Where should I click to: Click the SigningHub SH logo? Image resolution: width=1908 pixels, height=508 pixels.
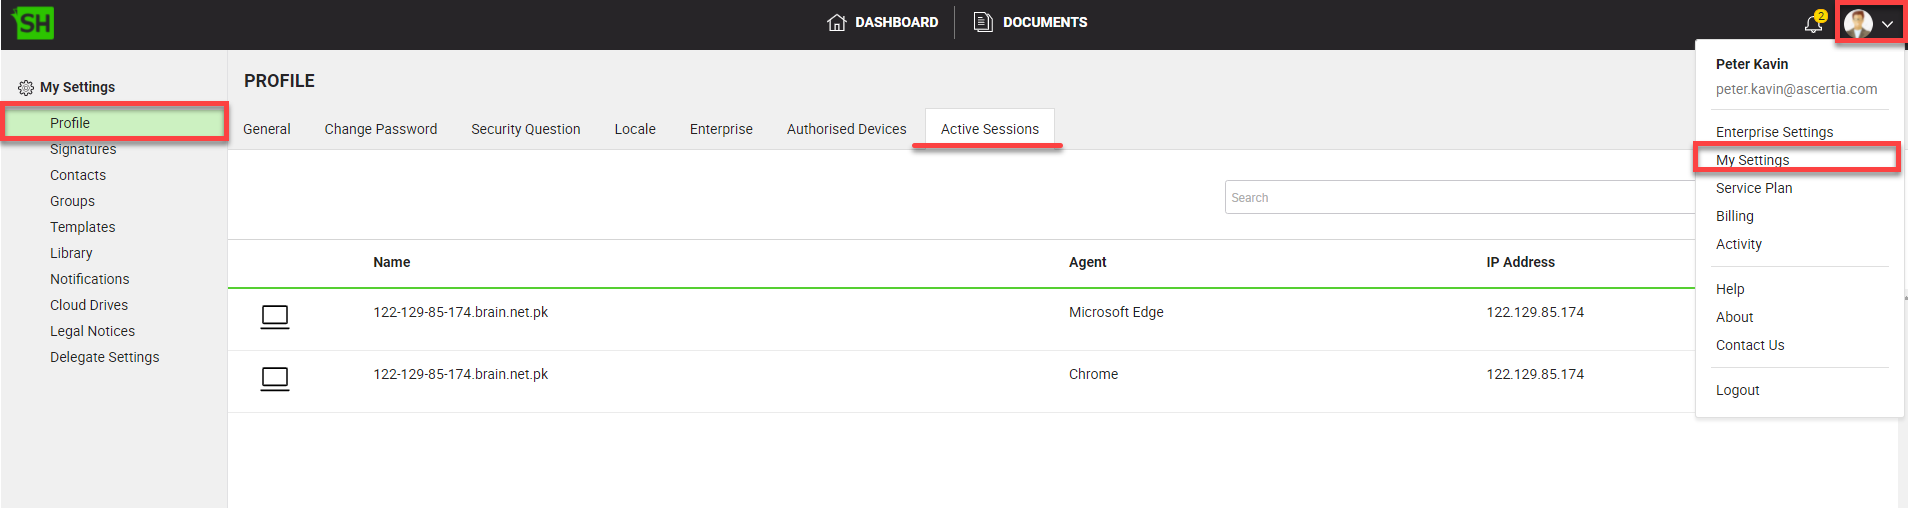coord(33,23)
